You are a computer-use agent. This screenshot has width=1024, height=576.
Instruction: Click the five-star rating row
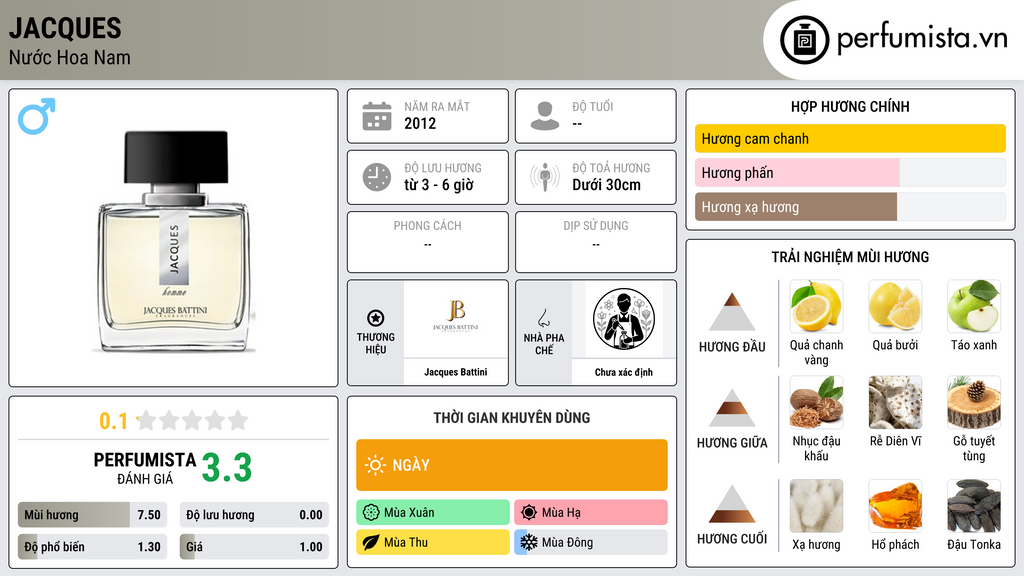(192, 420)
